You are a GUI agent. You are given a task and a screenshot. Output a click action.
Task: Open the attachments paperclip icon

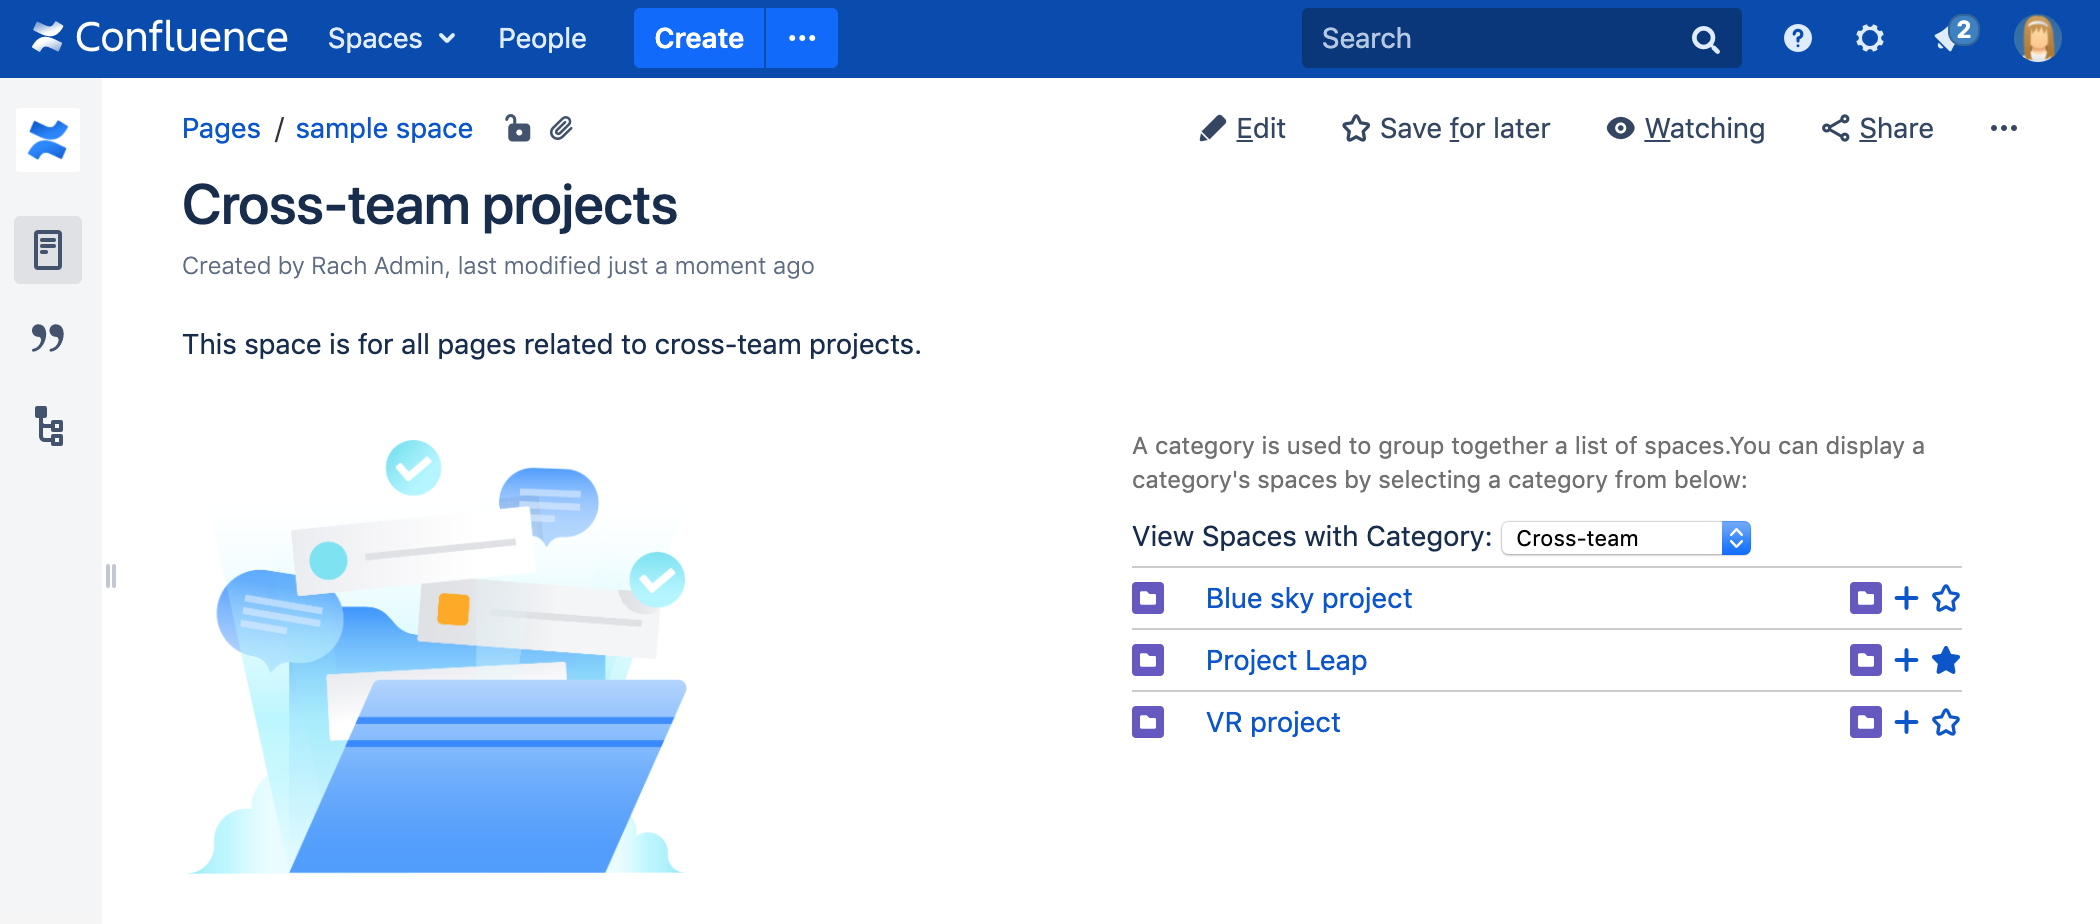(561, 129)
